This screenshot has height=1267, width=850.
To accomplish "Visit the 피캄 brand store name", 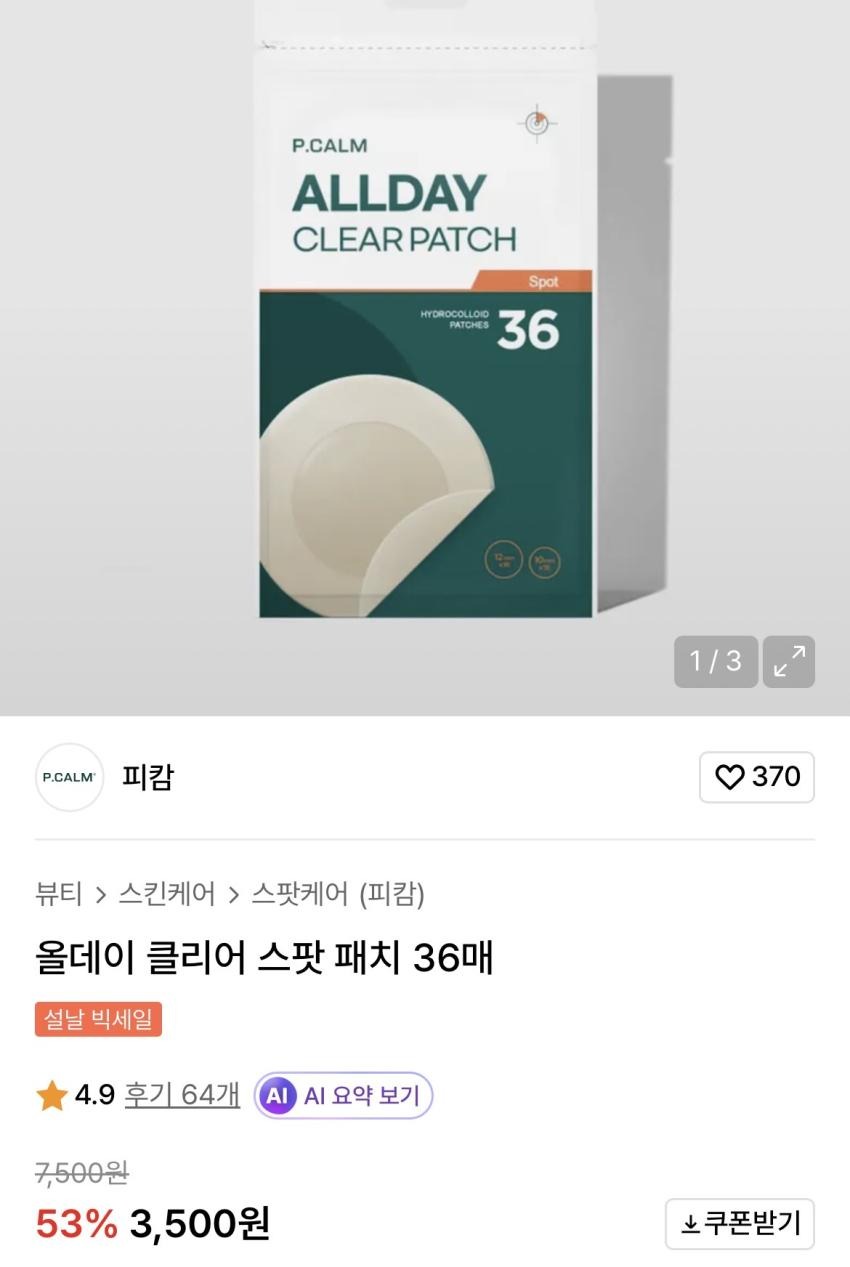I will (148, 777).
